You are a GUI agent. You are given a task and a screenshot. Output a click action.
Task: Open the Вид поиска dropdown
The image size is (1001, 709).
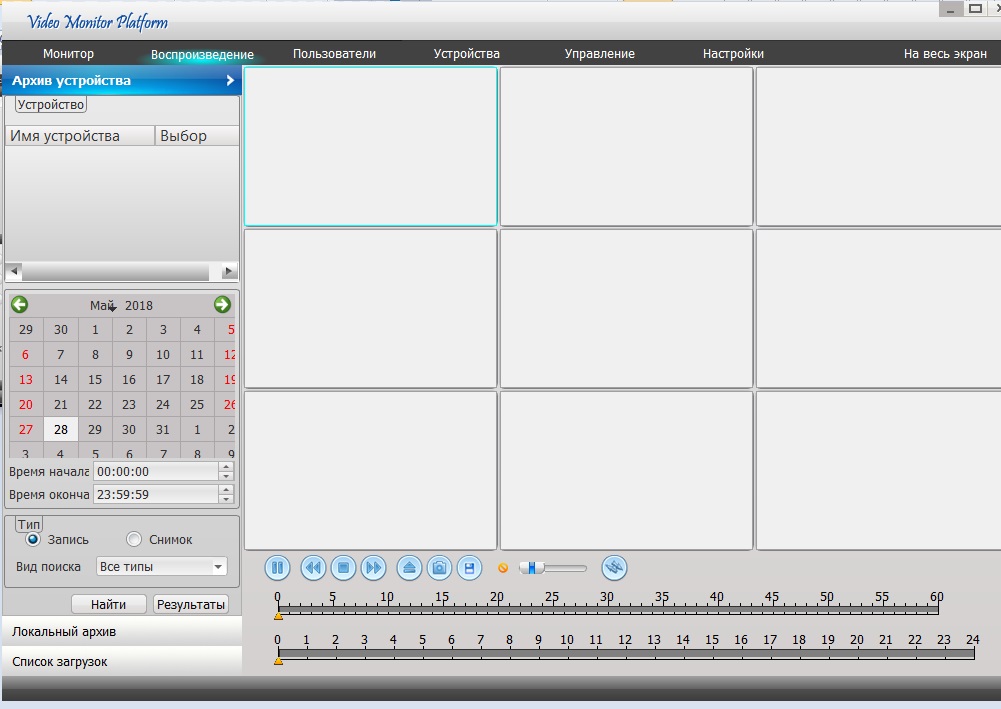pos(162,567)
